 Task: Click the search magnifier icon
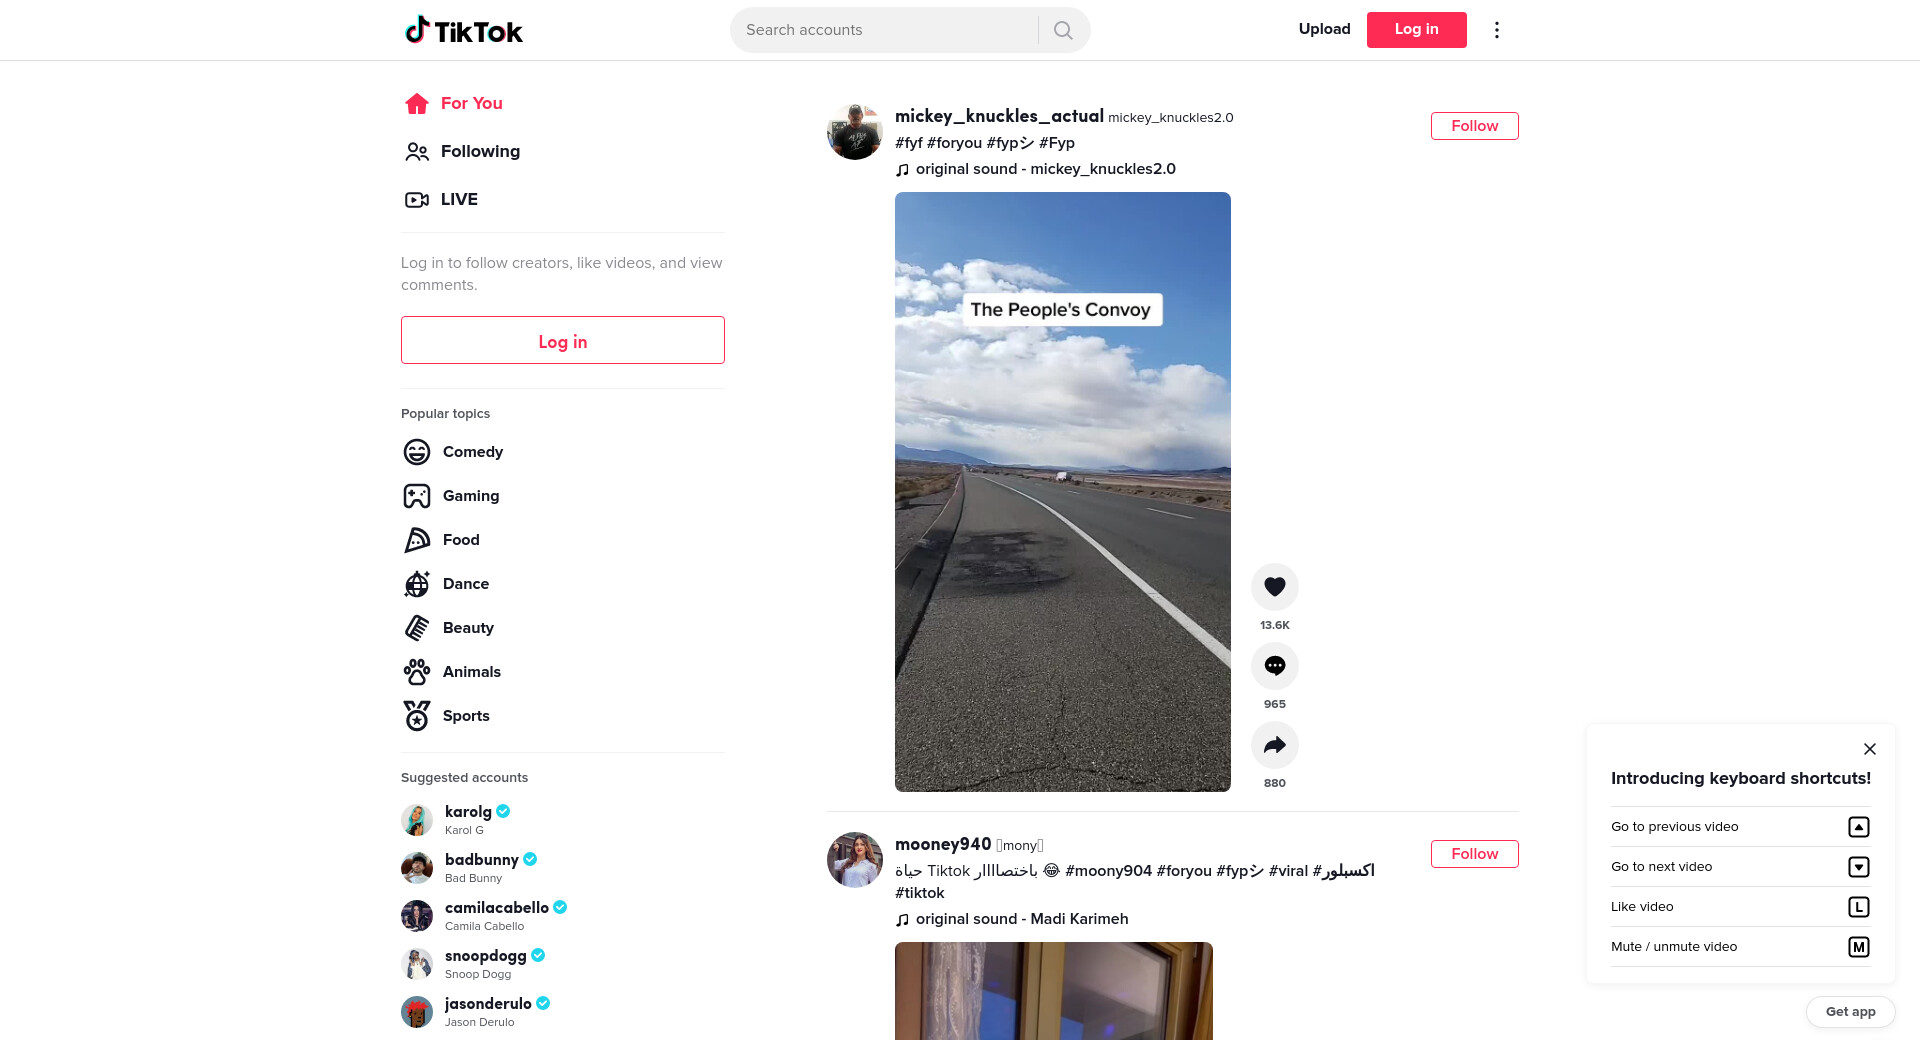(x=1063, y=30)
